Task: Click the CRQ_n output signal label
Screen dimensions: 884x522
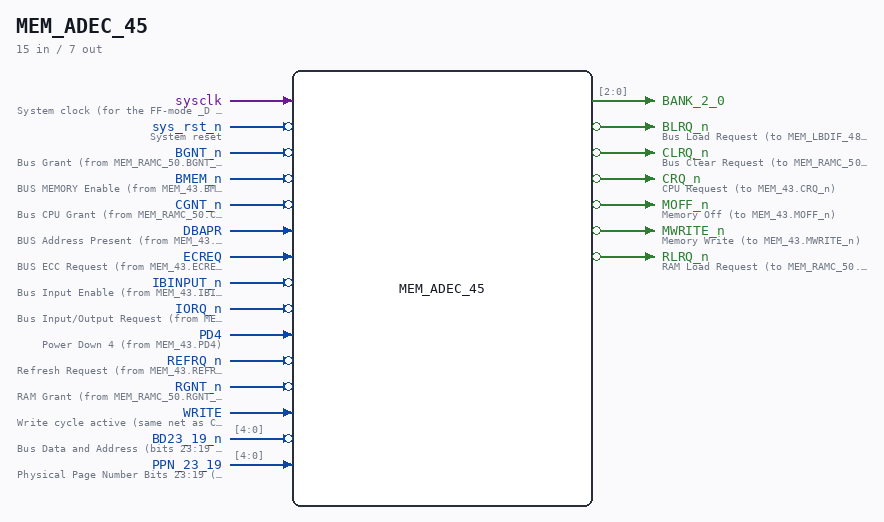Action: tap(681, 179)
